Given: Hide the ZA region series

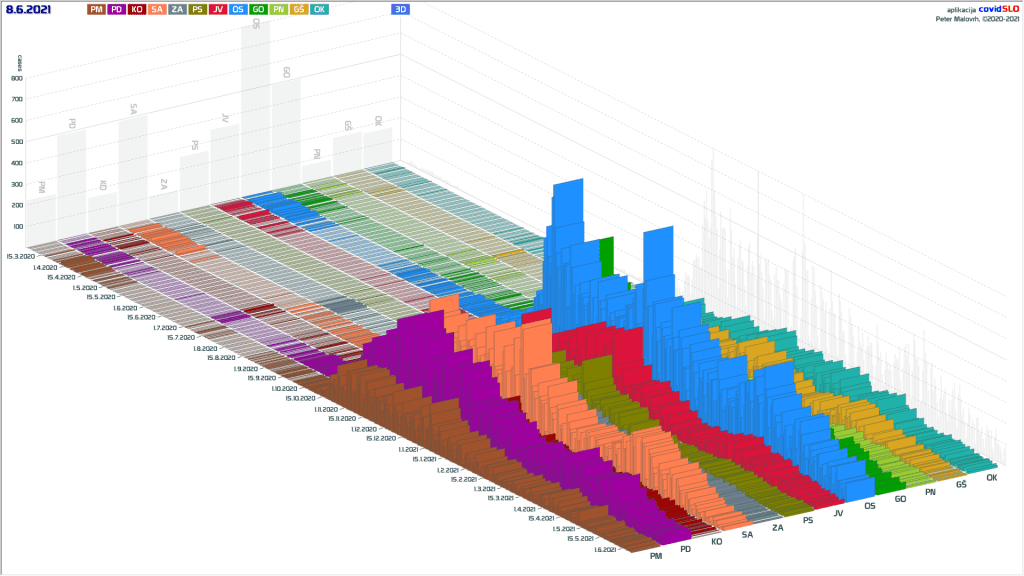Looking at the screenshot, I should click(x=177, y=9).
